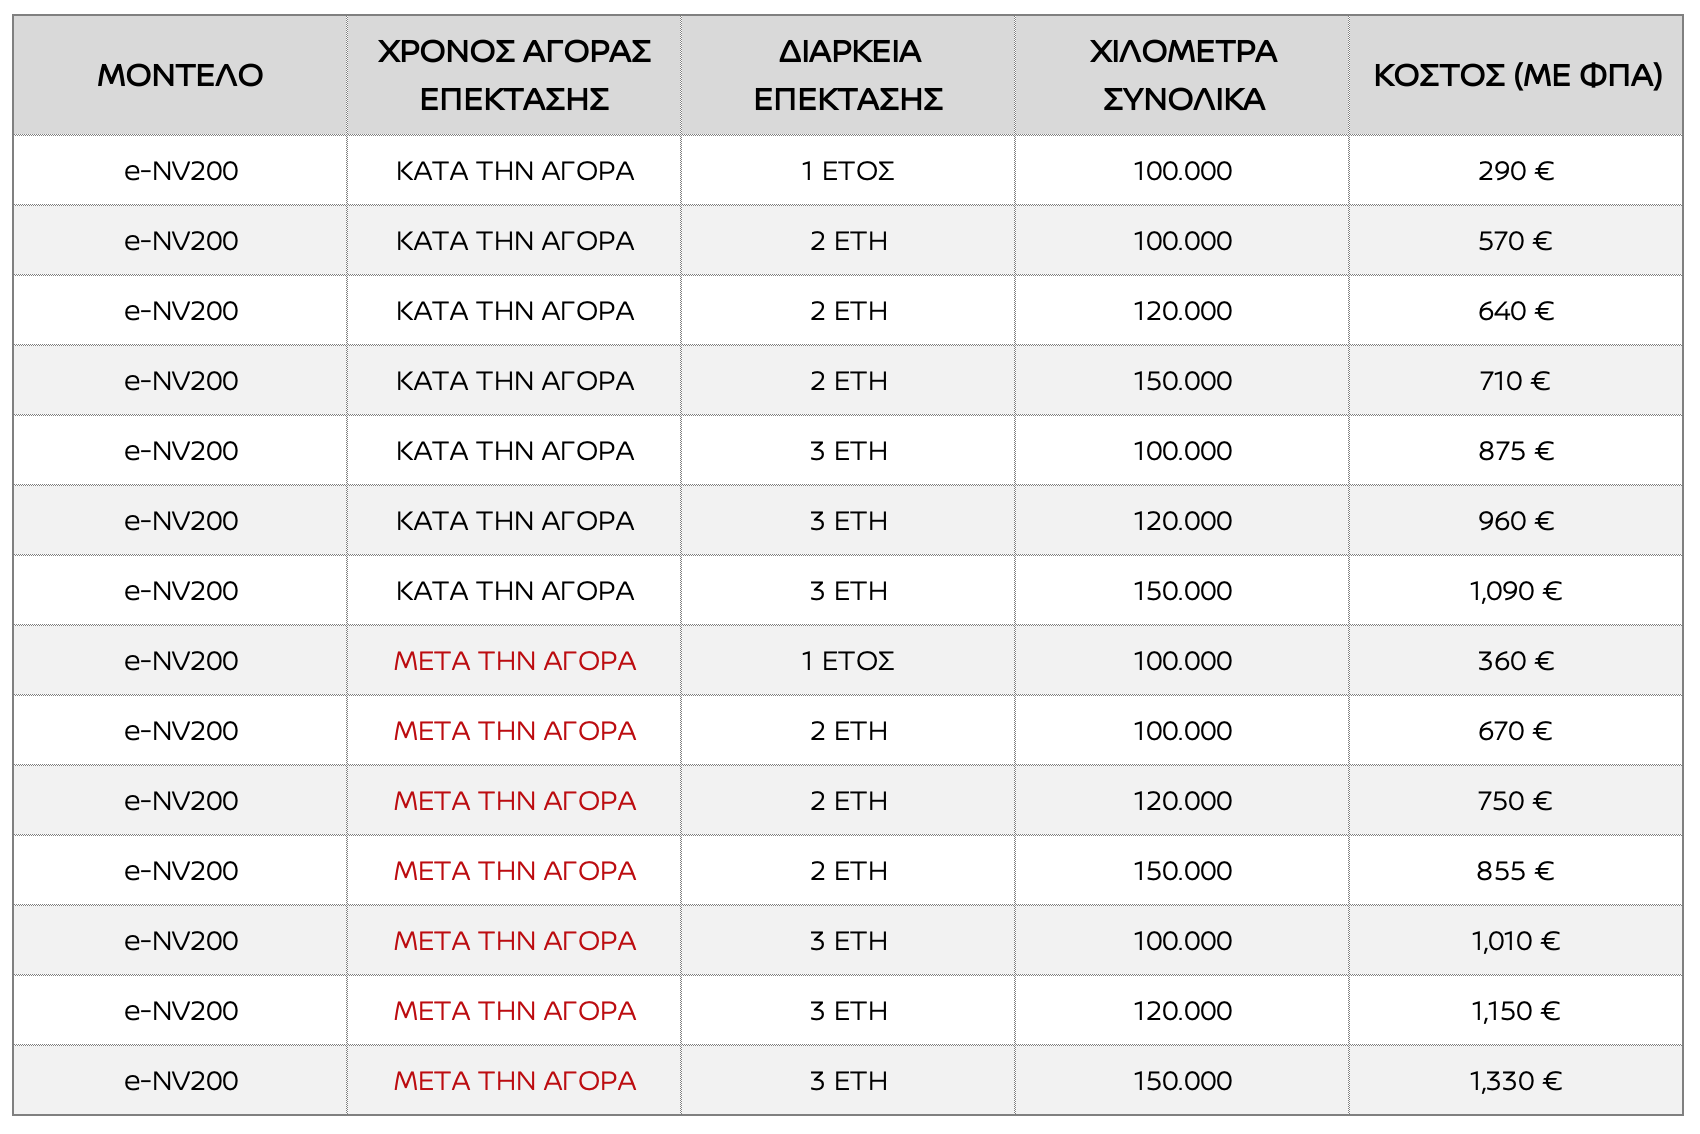Select the 710 € cost cell
Screen dimensions: 1700x1134
pos(1516,381)
